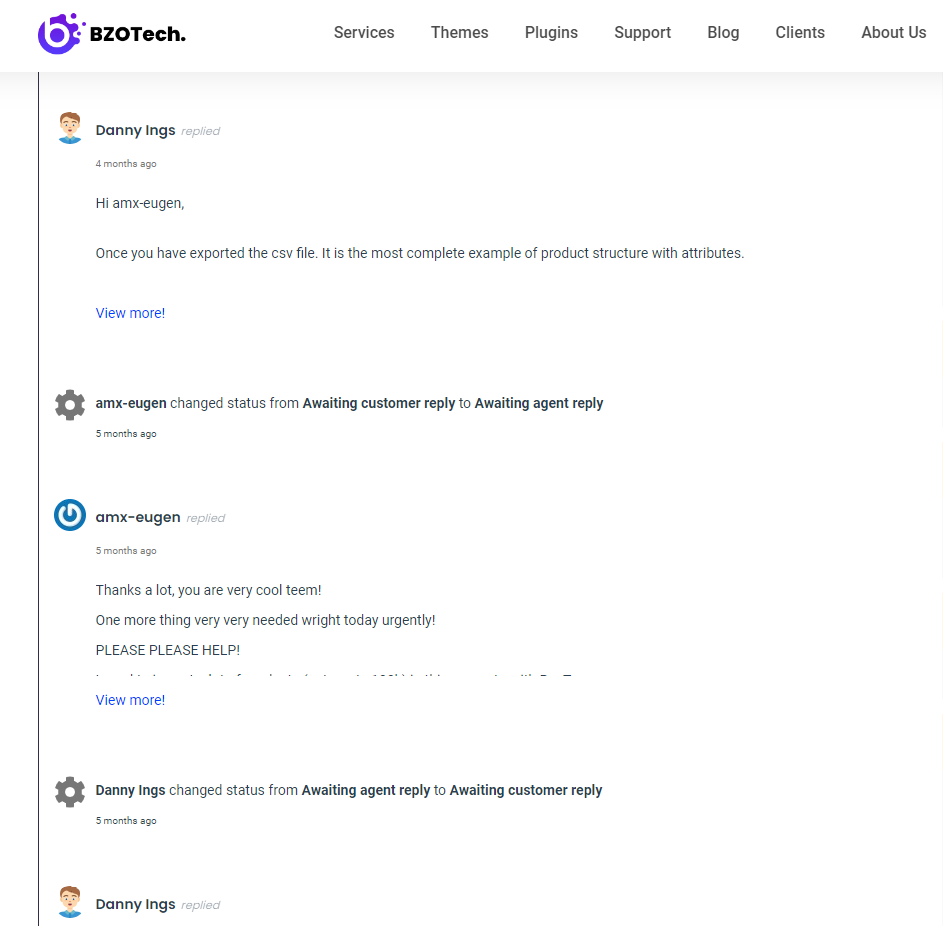Viewport: 943px width, 926px height.
Task: Open the Support navigation item
Action: tap(642, 32)
